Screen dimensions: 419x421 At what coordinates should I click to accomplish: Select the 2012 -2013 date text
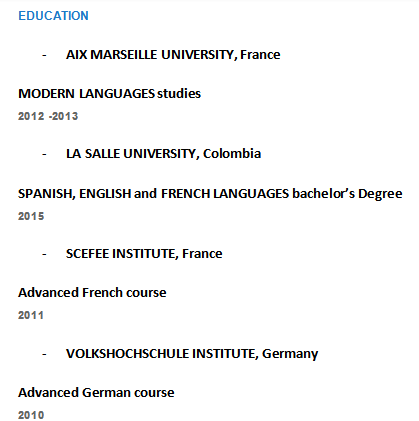click(48, 116)
